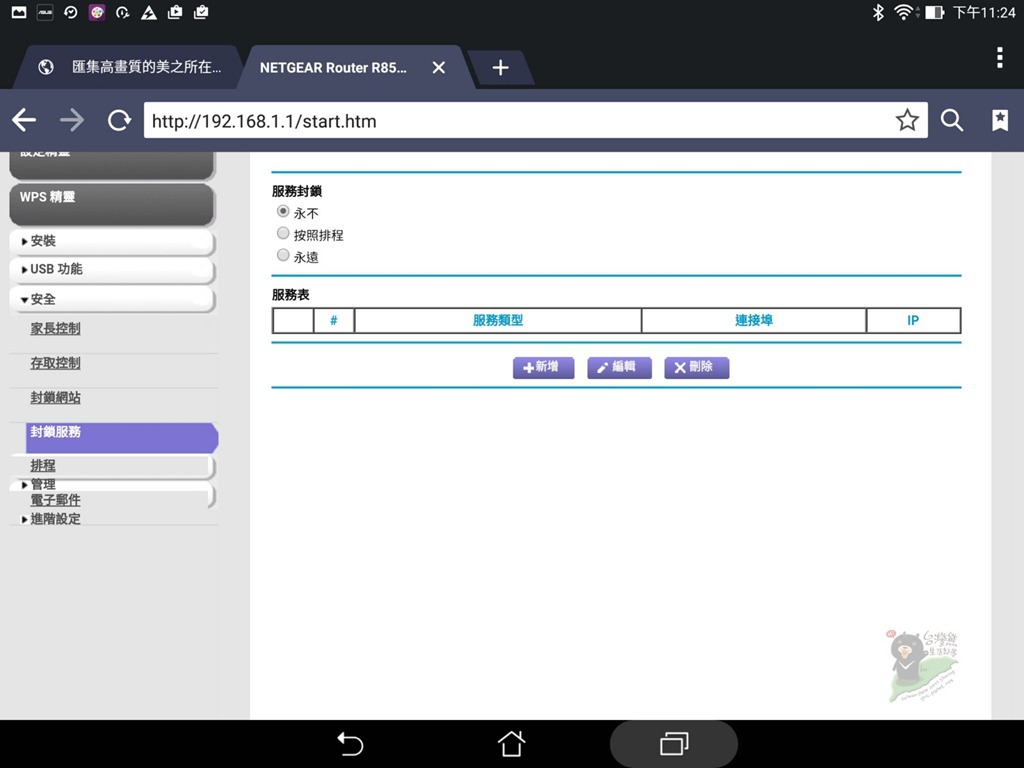Click 刪除 delete button
The width and height of the screenshot is (1024, 768).
click(696, 368)
